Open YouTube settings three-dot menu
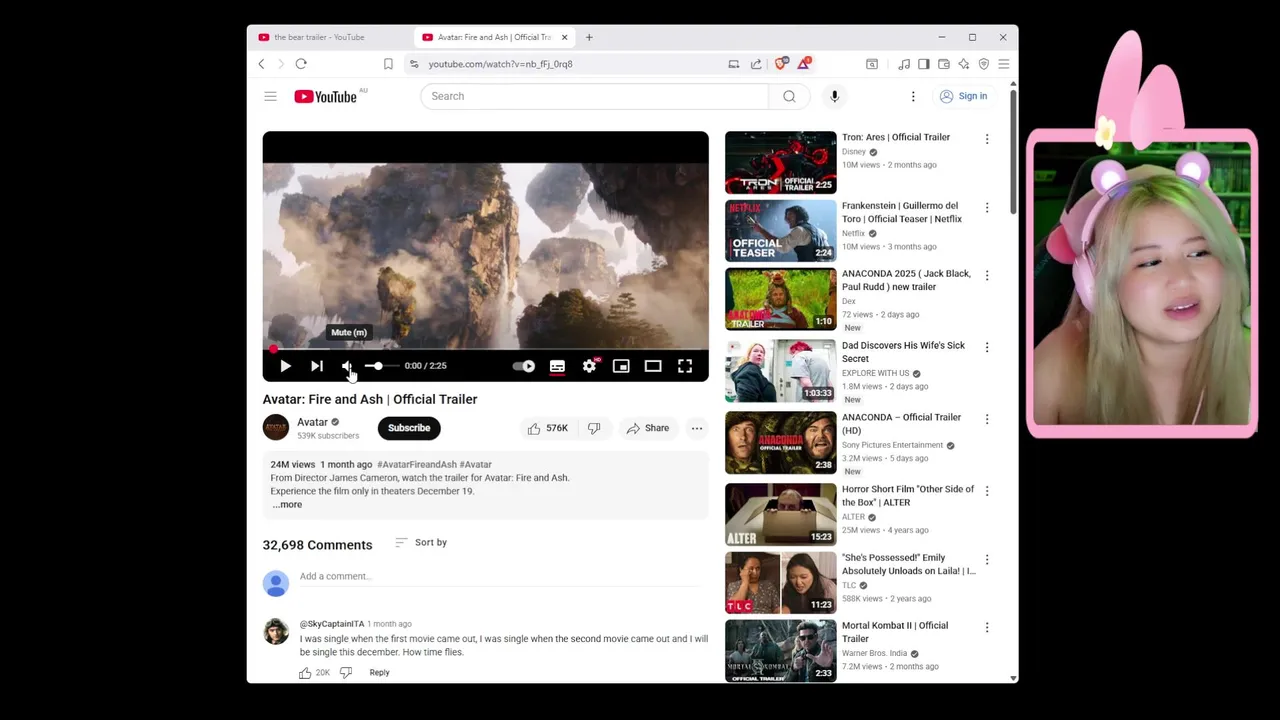Screen dimensions: 1280x720 913,96
